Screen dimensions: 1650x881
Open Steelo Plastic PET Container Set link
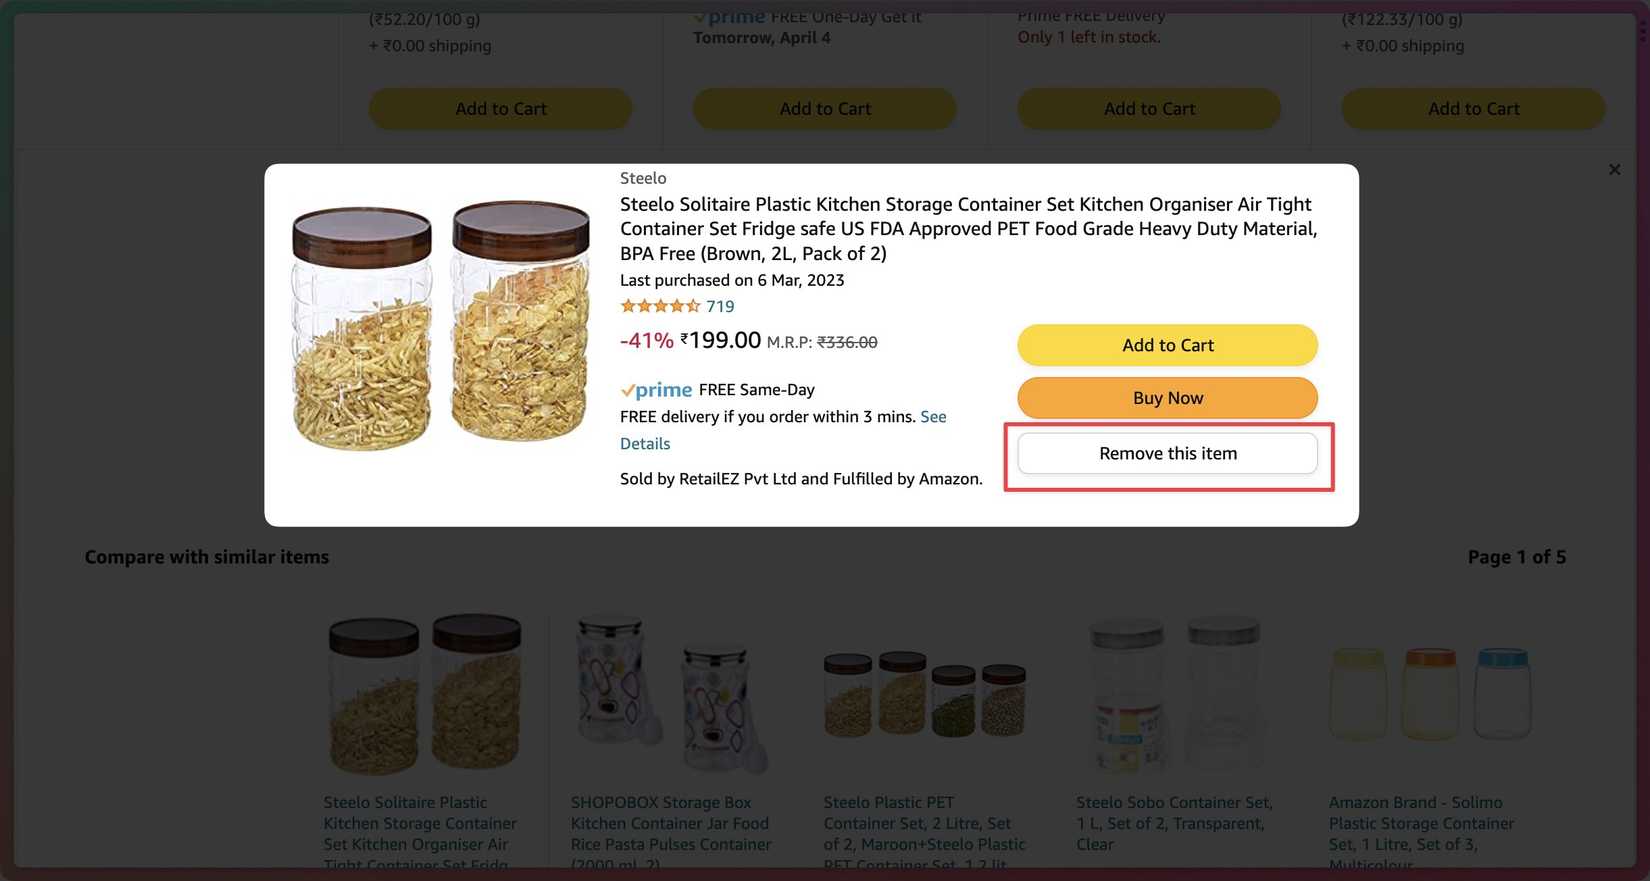tap(923, 823)
